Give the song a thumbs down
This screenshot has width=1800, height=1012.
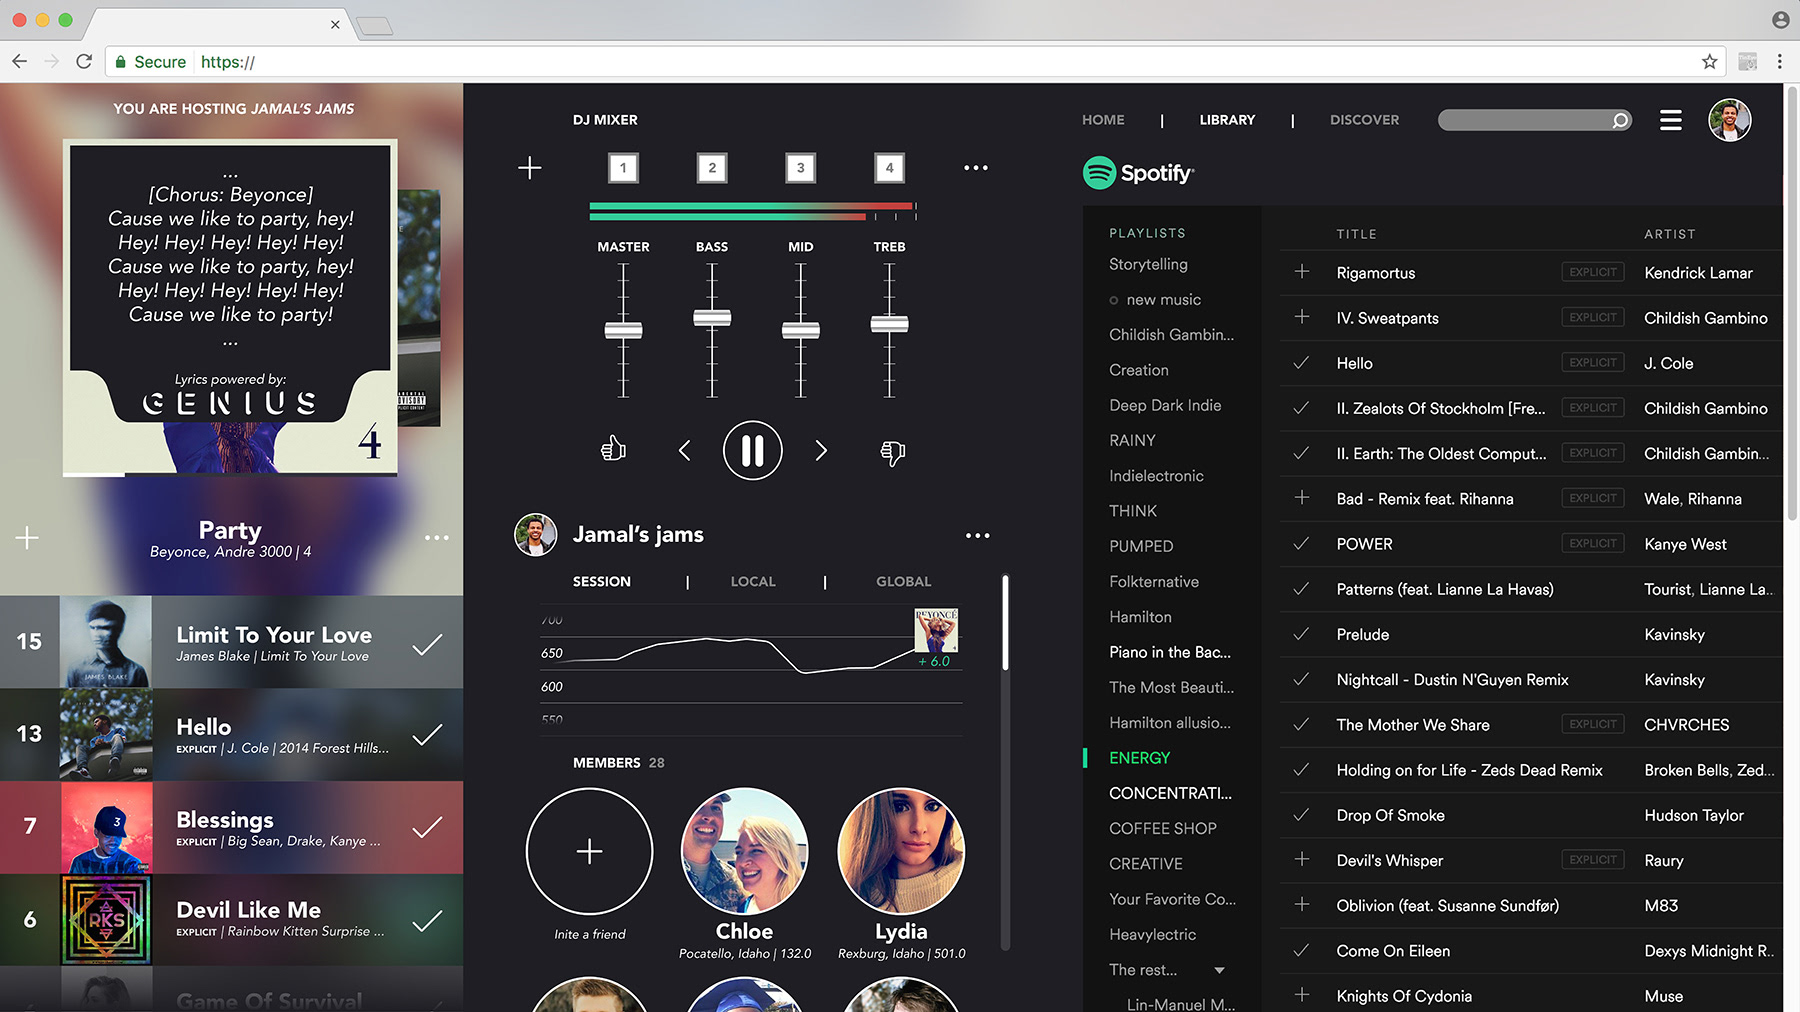coord(892,453)
